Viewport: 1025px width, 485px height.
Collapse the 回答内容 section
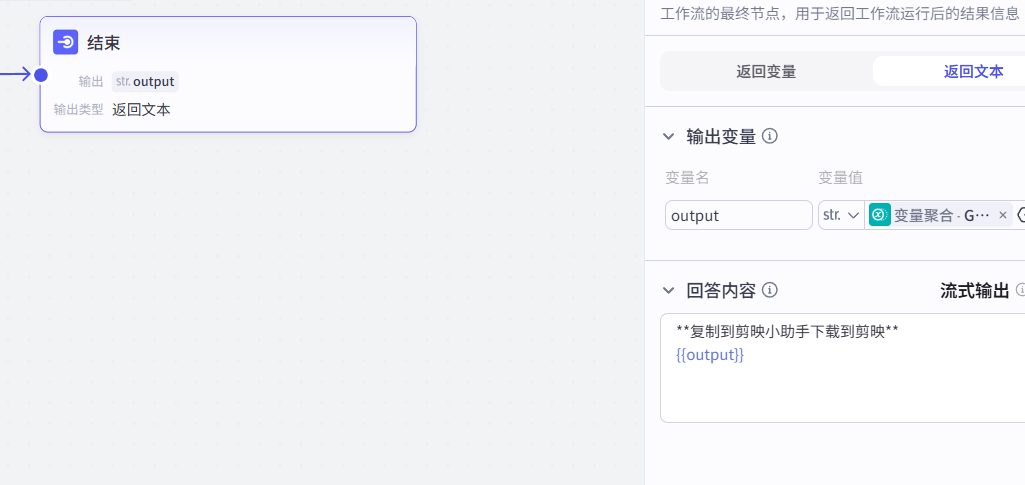[x=669, y=291]
